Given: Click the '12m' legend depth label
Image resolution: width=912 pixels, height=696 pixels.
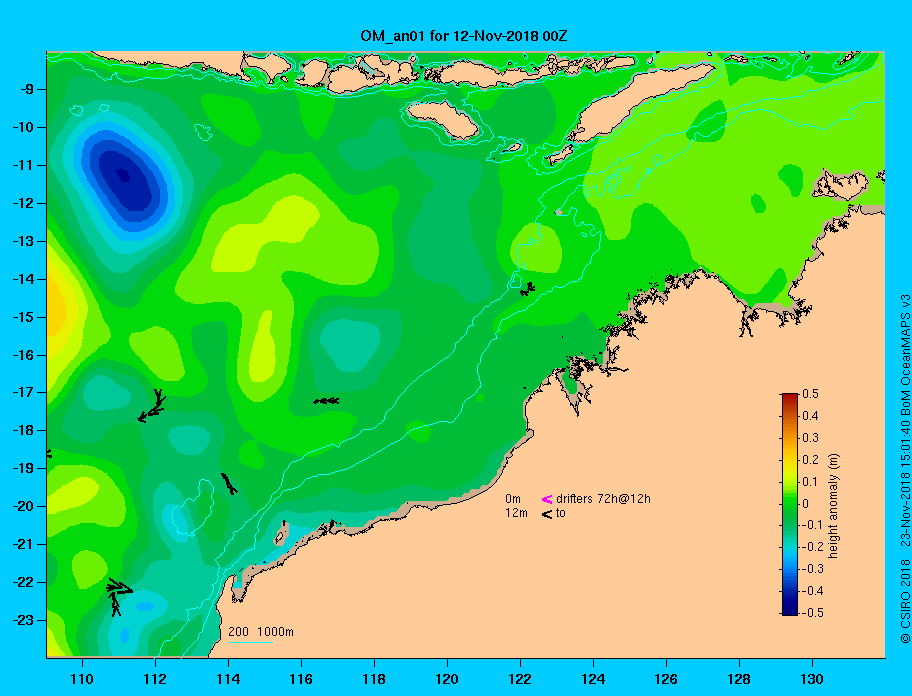Looking at the screenshot, I should [516, 513].
